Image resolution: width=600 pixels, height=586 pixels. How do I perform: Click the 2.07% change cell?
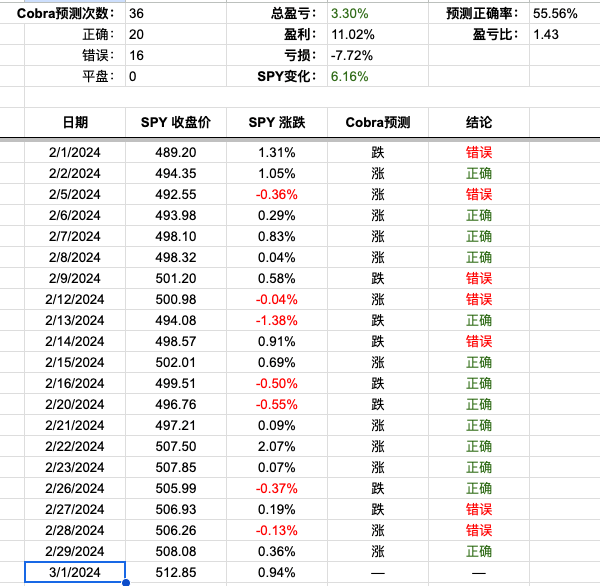[x=277, y=446]
